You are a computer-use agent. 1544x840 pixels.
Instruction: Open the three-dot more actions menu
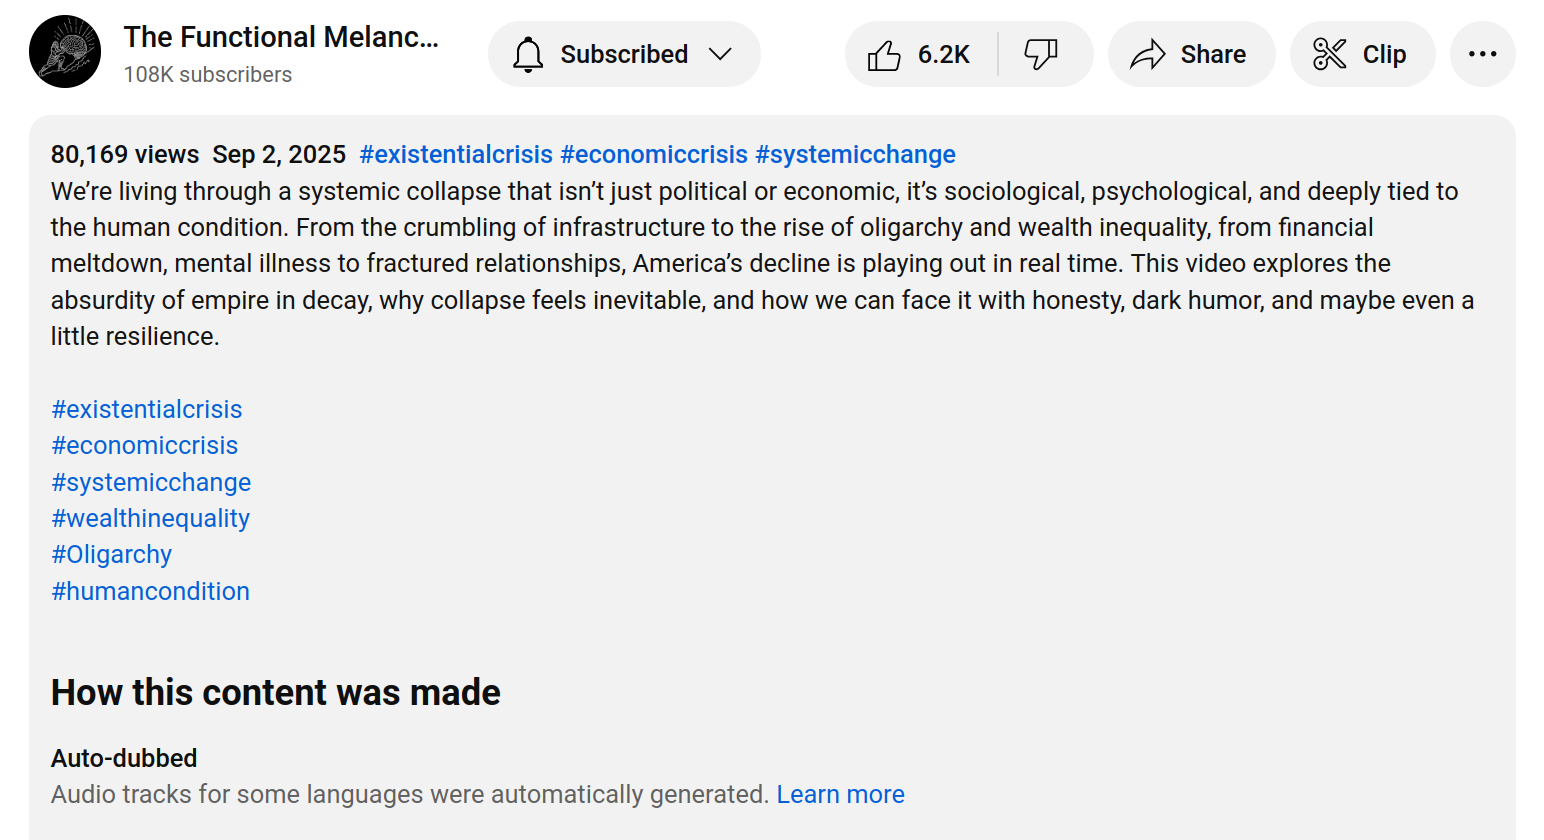tap(1482, 54)
